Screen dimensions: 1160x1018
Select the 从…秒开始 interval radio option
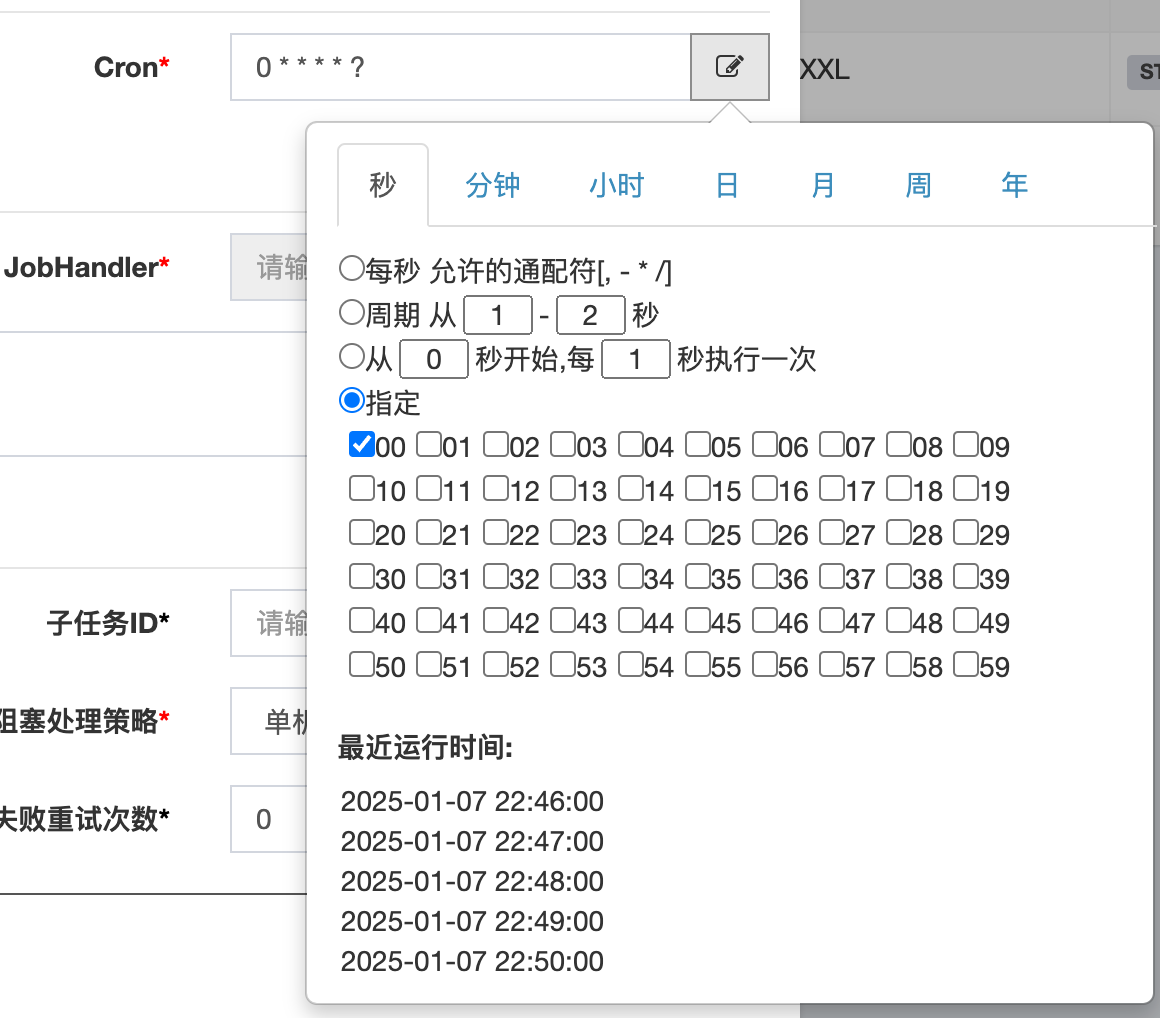tap(351, 357)
